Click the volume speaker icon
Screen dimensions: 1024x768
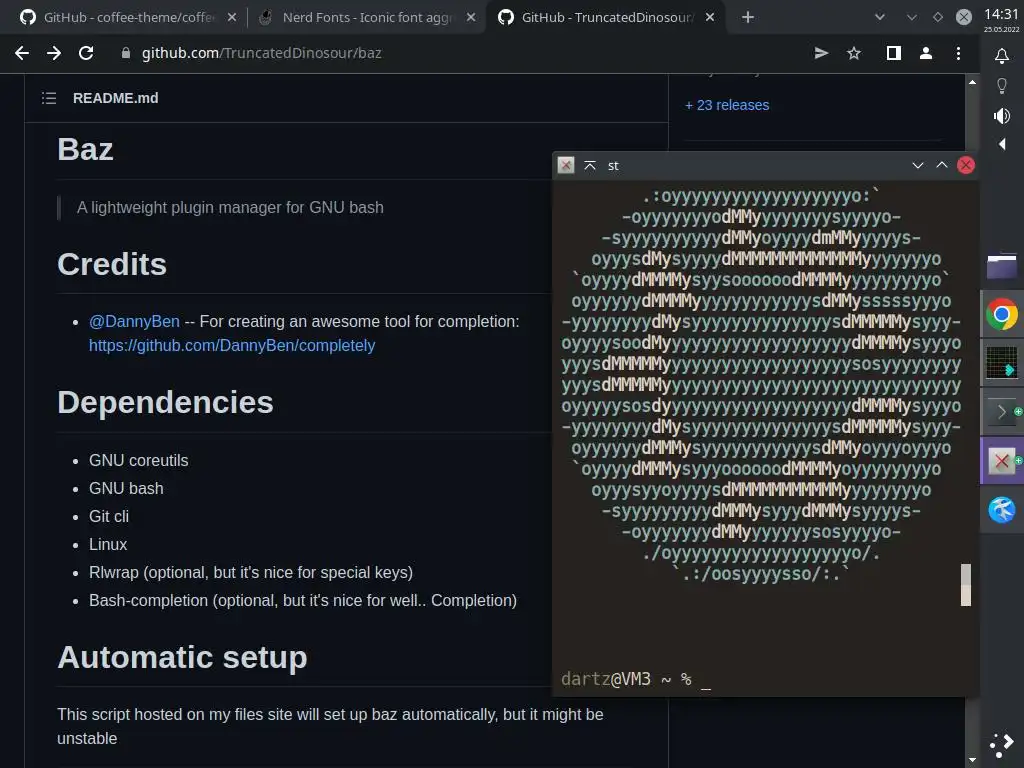click(1002, 116)
